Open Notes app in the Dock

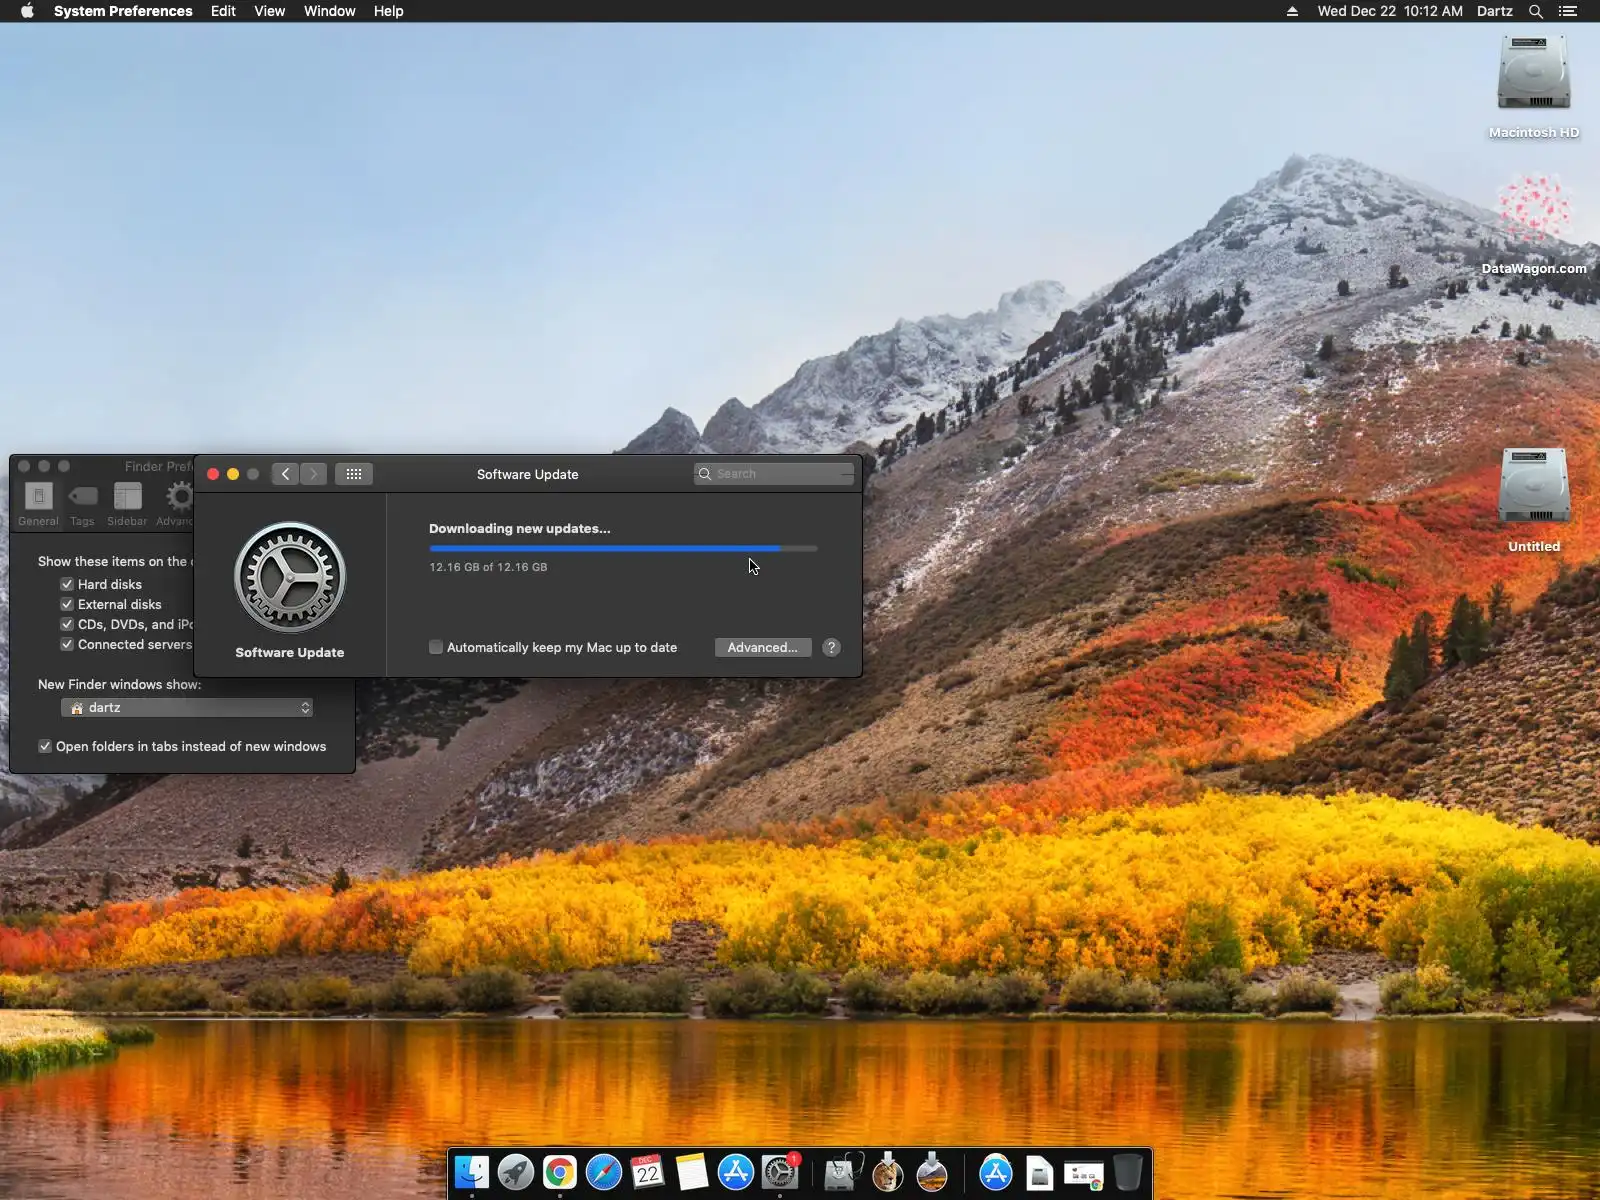[x=692, y=1172]
